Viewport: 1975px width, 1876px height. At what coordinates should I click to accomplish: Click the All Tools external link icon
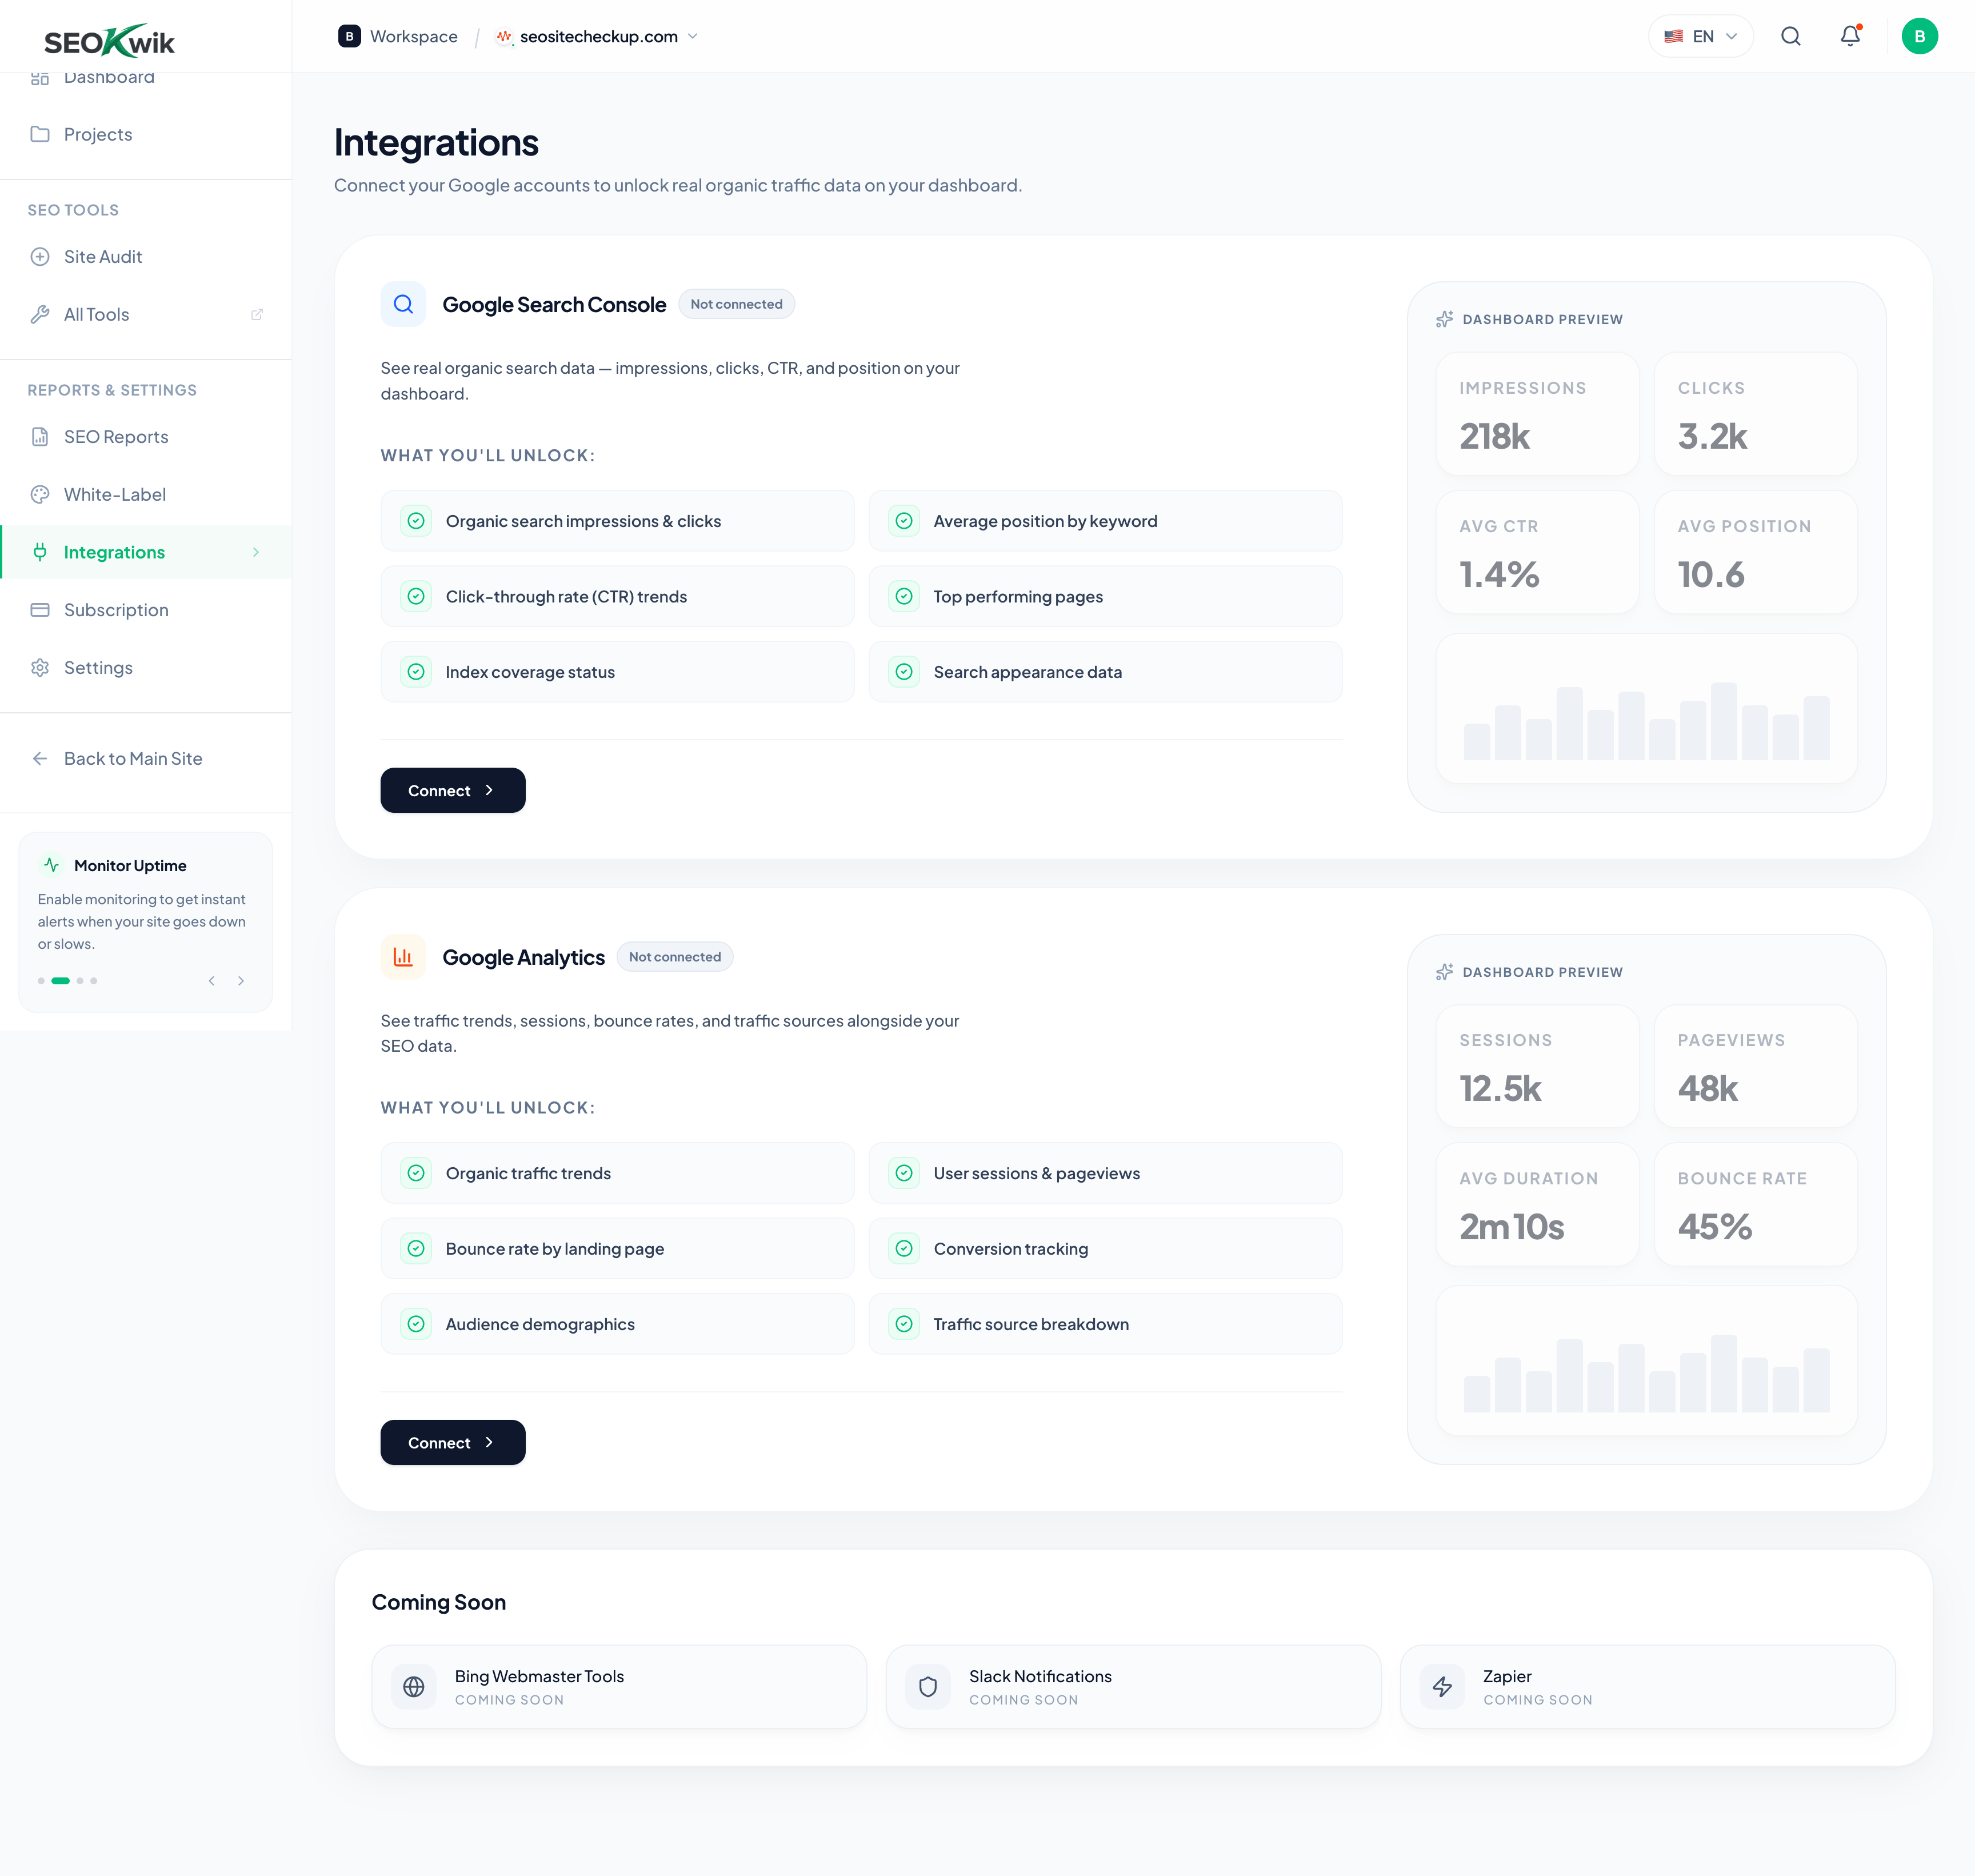click(257, 314)
